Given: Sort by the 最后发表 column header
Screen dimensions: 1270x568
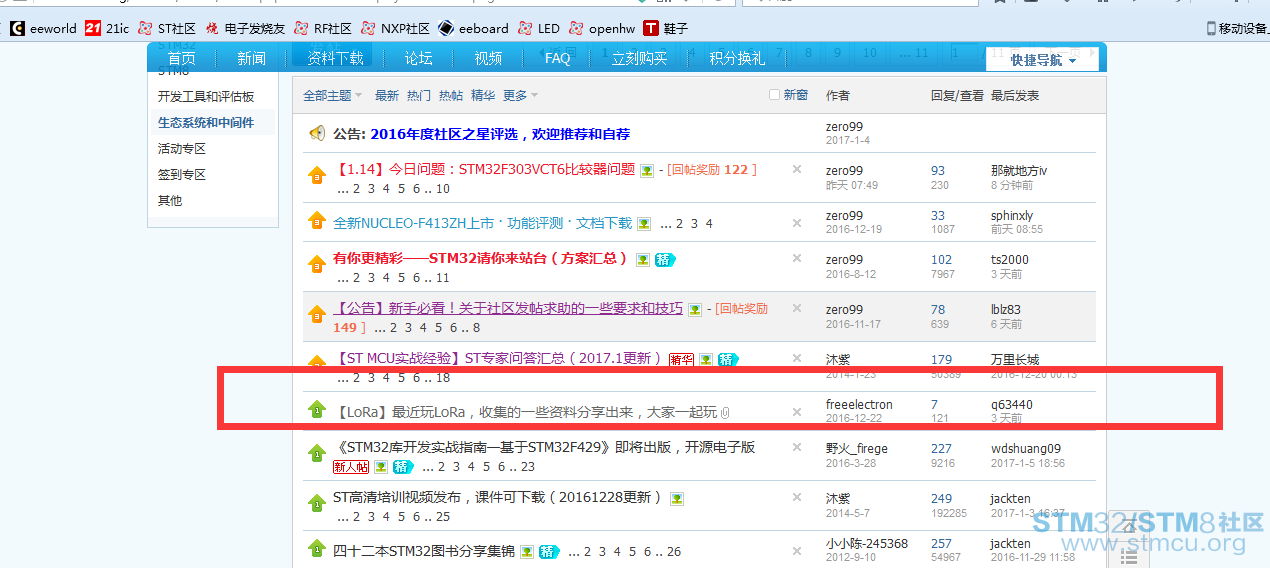Looking at the screenshot, I should 1015,95.
